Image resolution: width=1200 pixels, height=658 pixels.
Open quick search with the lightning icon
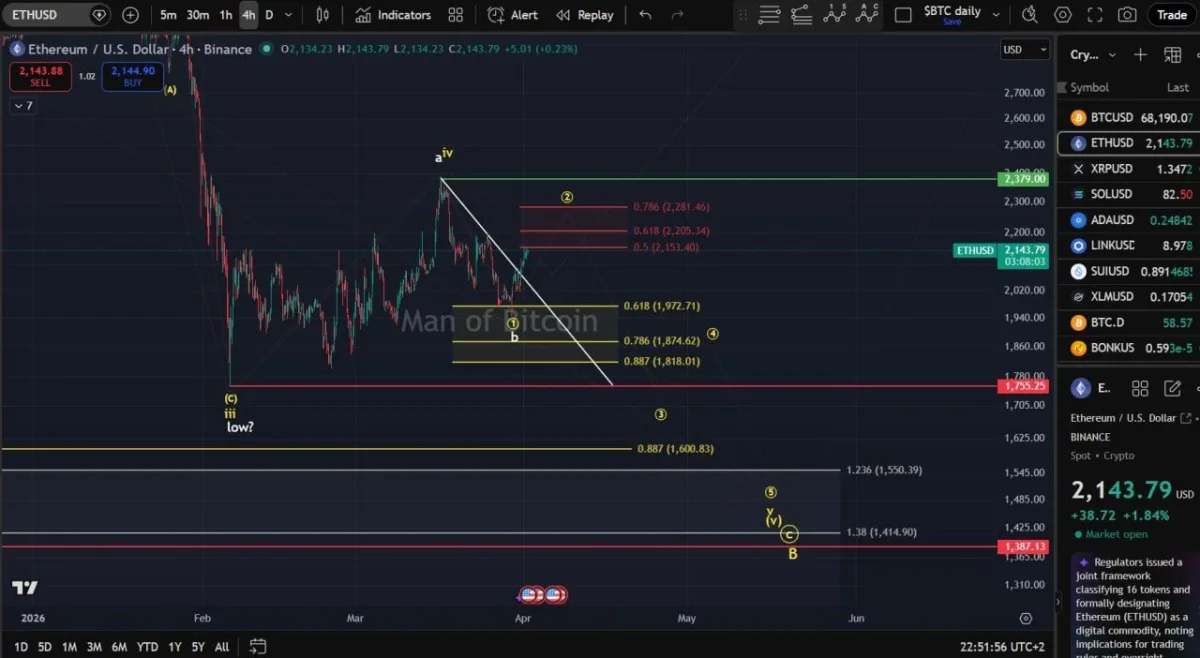pyautogui.click(x=1030, y=14)
